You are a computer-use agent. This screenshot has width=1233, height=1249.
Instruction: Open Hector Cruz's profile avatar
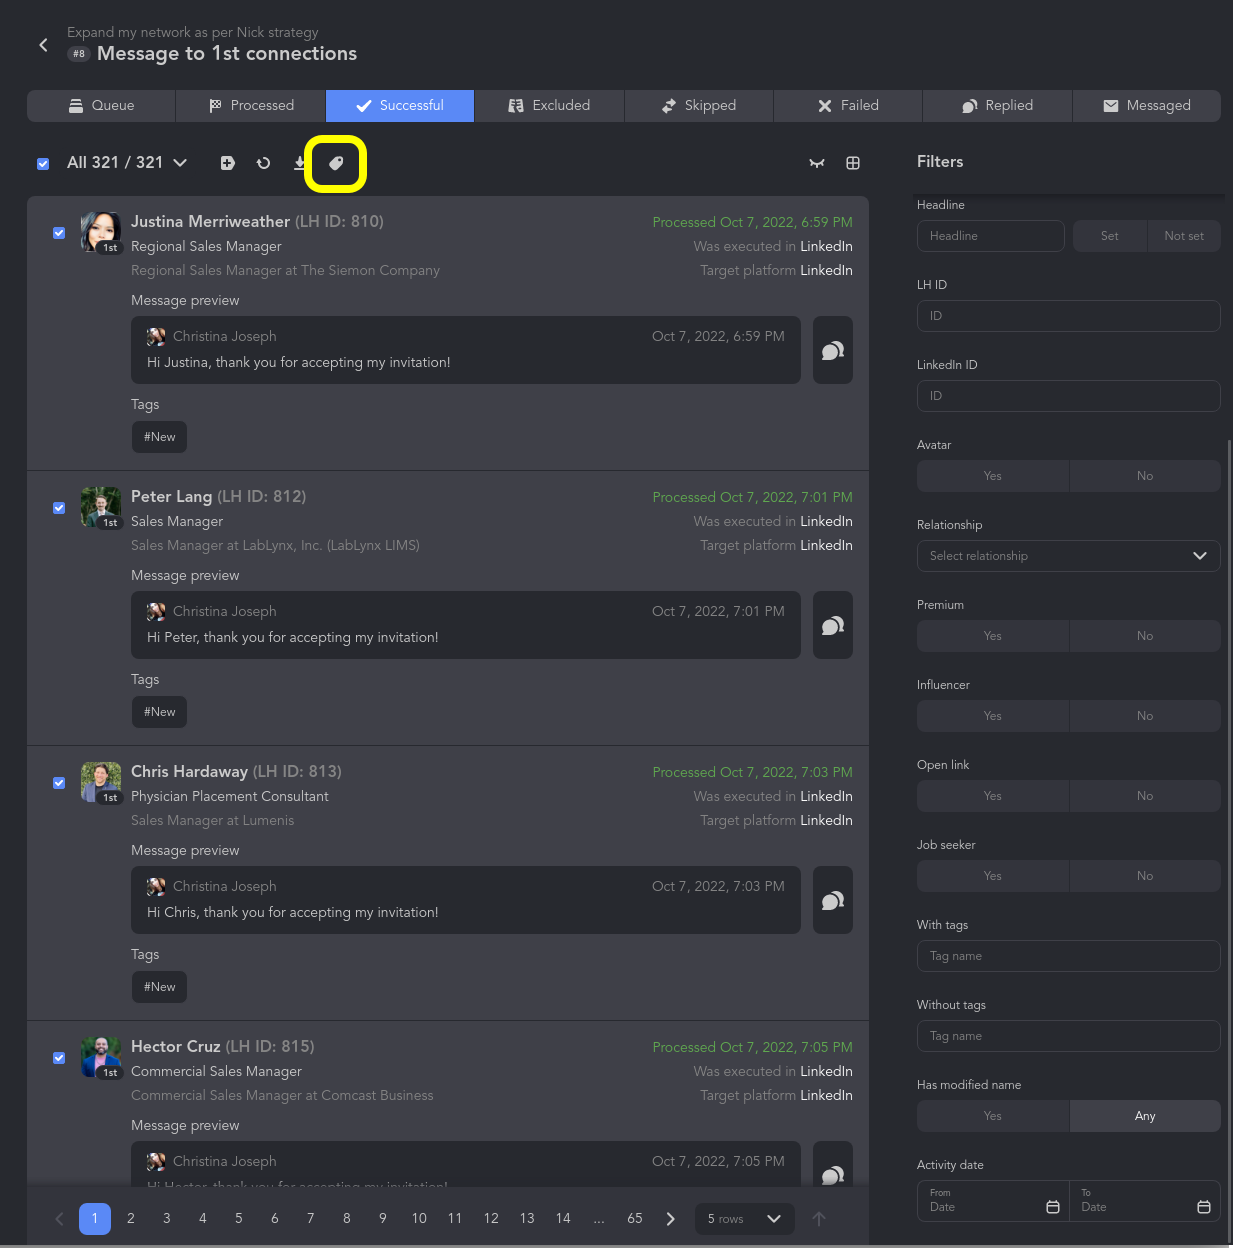101,1057
